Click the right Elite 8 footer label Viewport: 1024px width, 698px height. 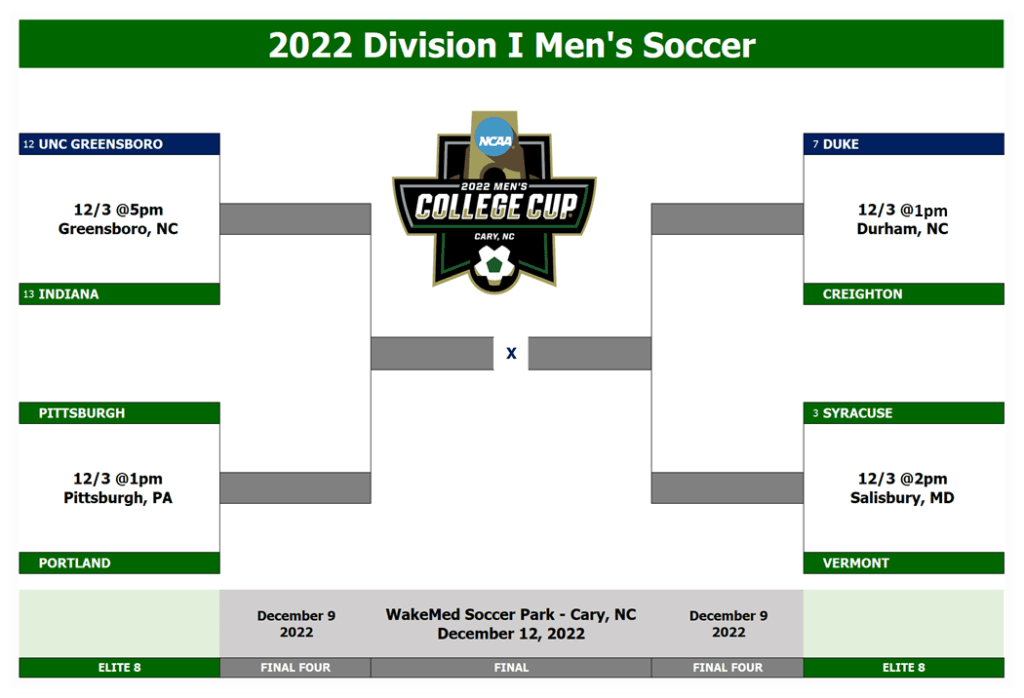[904, 667]
